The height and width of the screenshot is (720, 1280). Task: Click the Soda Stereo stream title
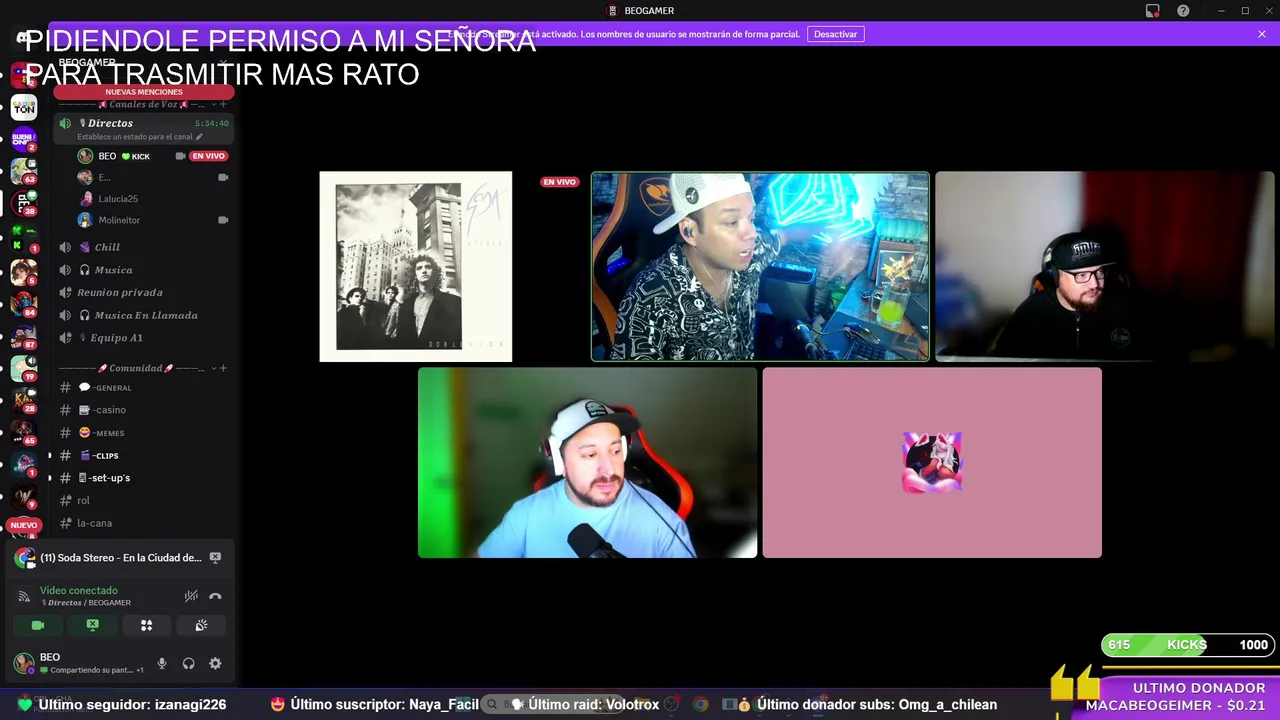pyautogui.click(x=120, y=558)
